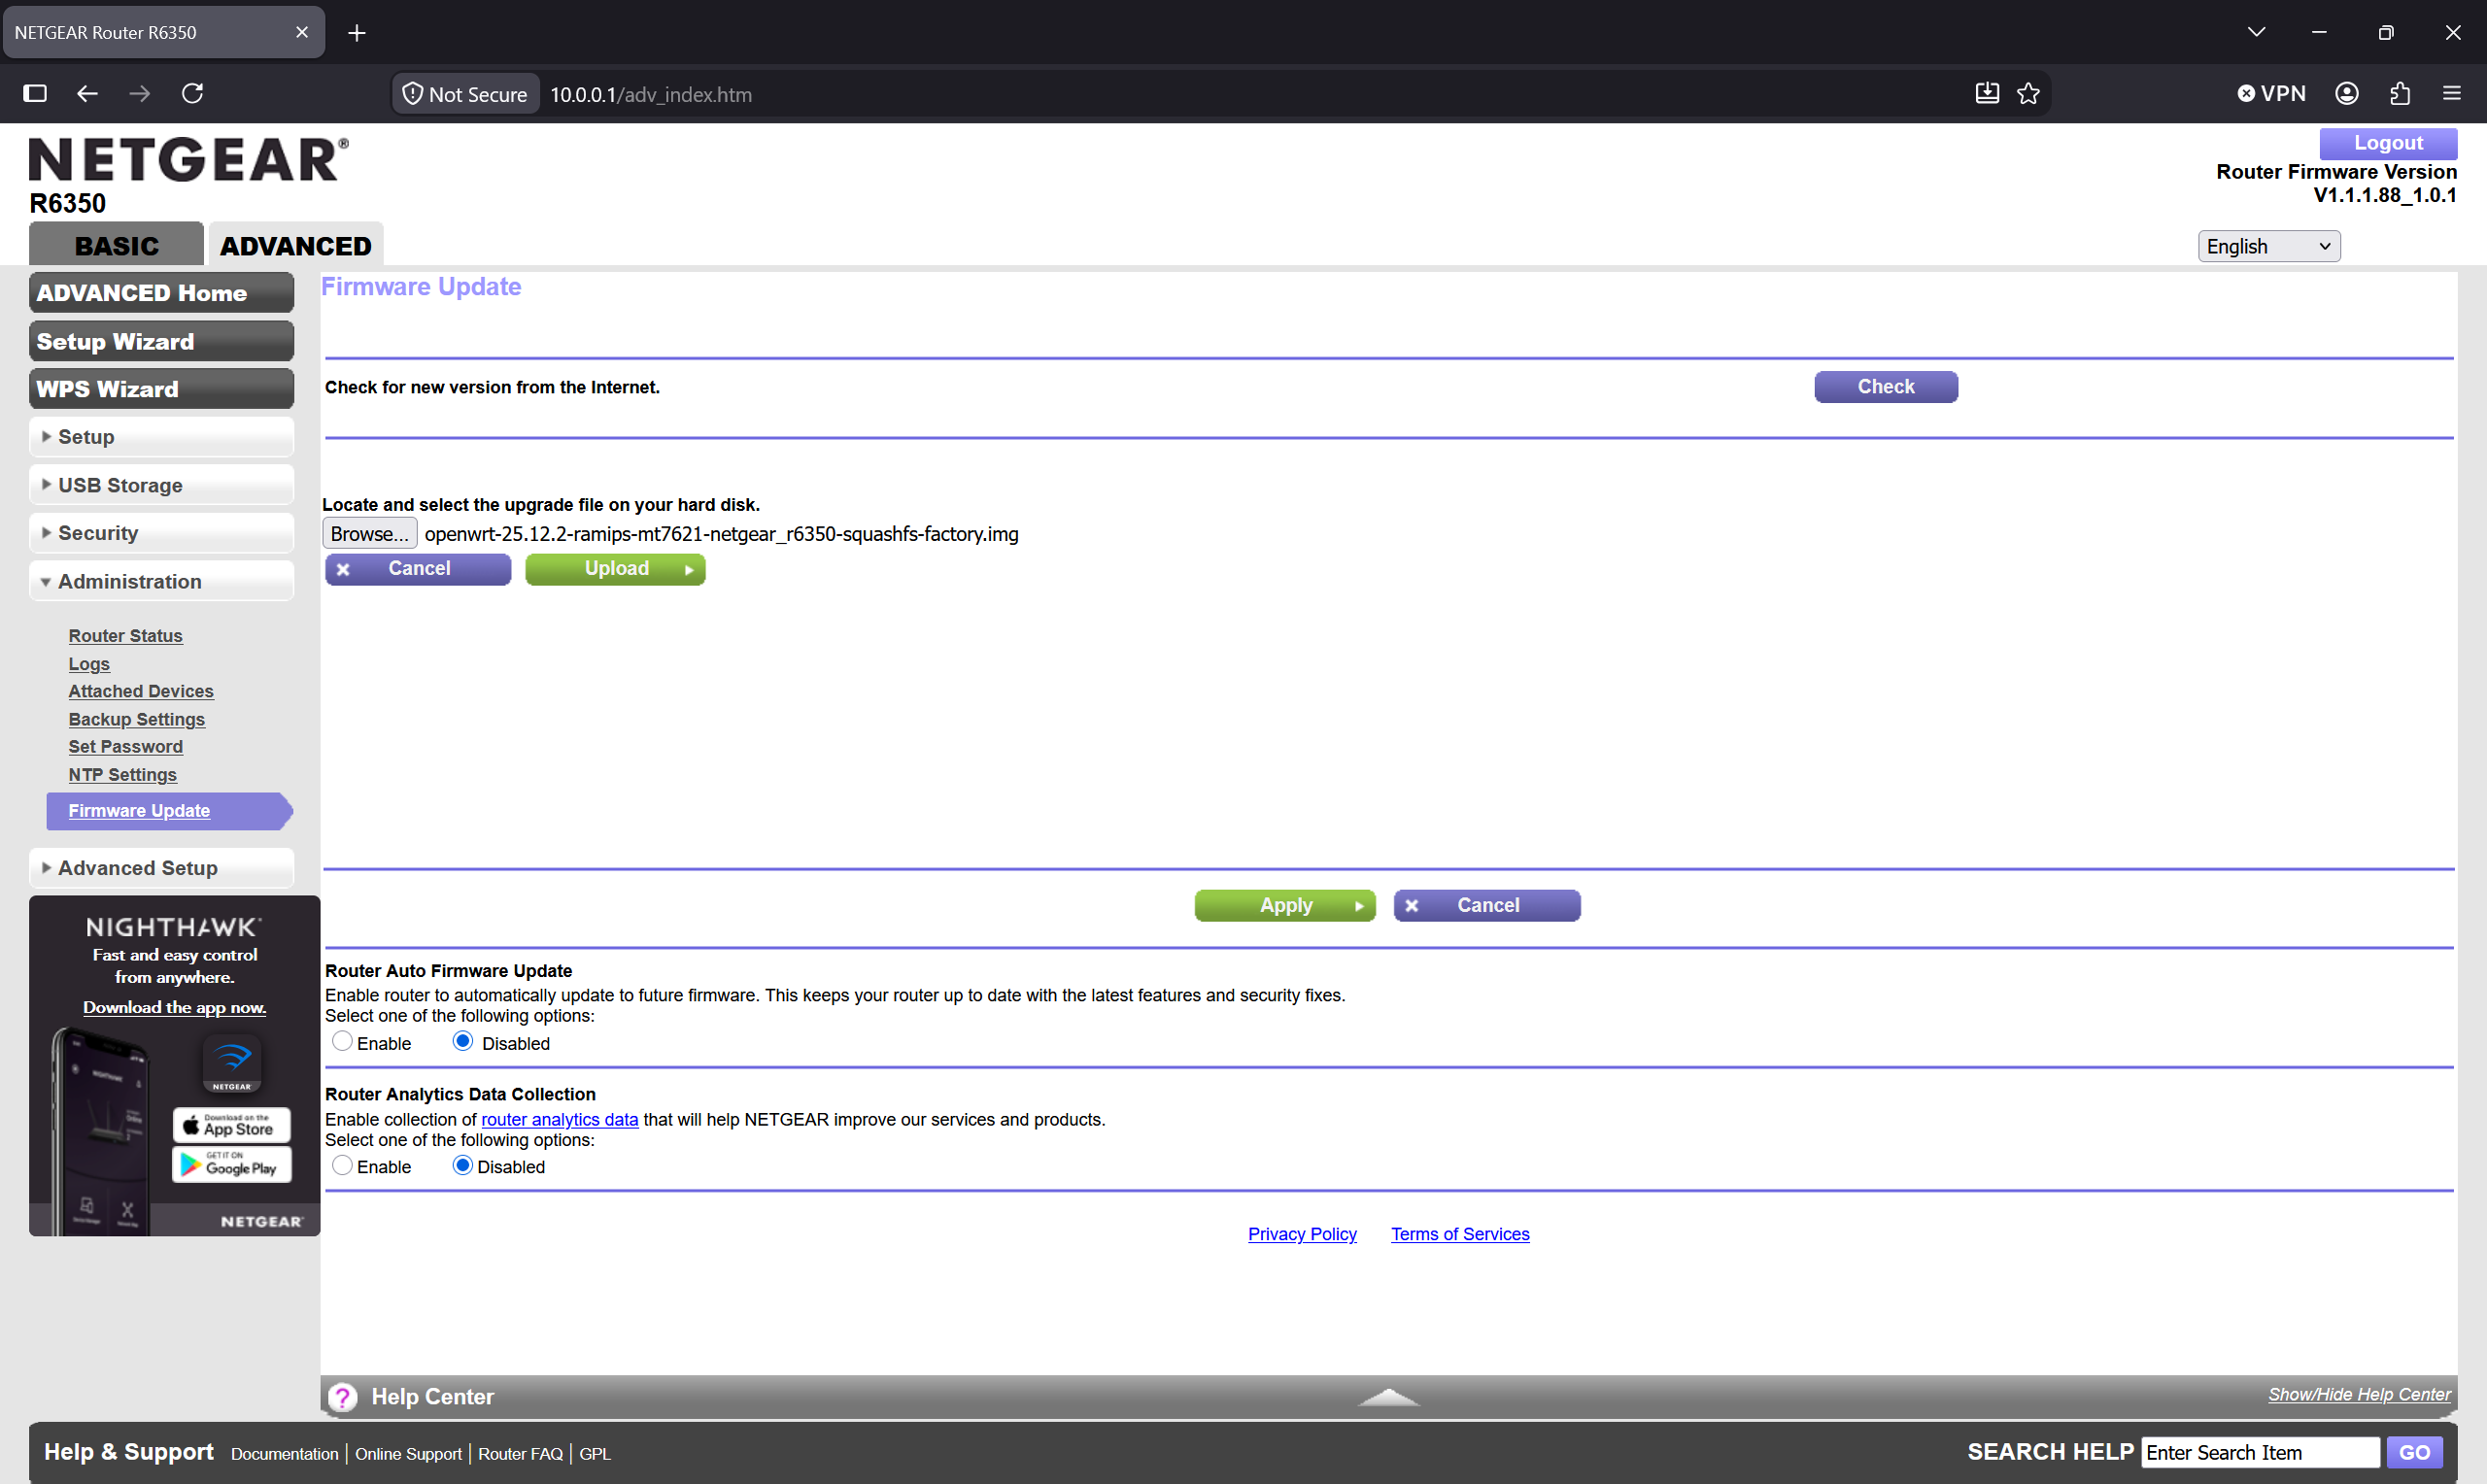Open Set Password link
Image resolution: width=2487 pixels, height=1484 pixels.
[x=126, y=747]
